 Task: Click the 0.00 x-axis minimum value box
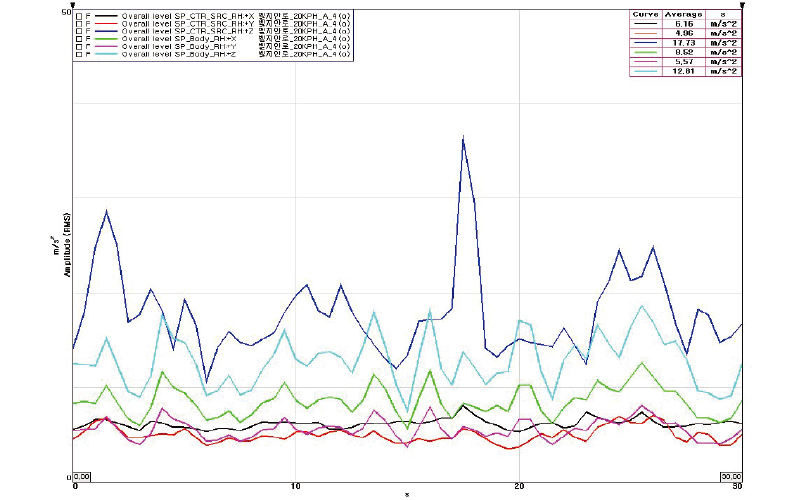coord(84,477)
